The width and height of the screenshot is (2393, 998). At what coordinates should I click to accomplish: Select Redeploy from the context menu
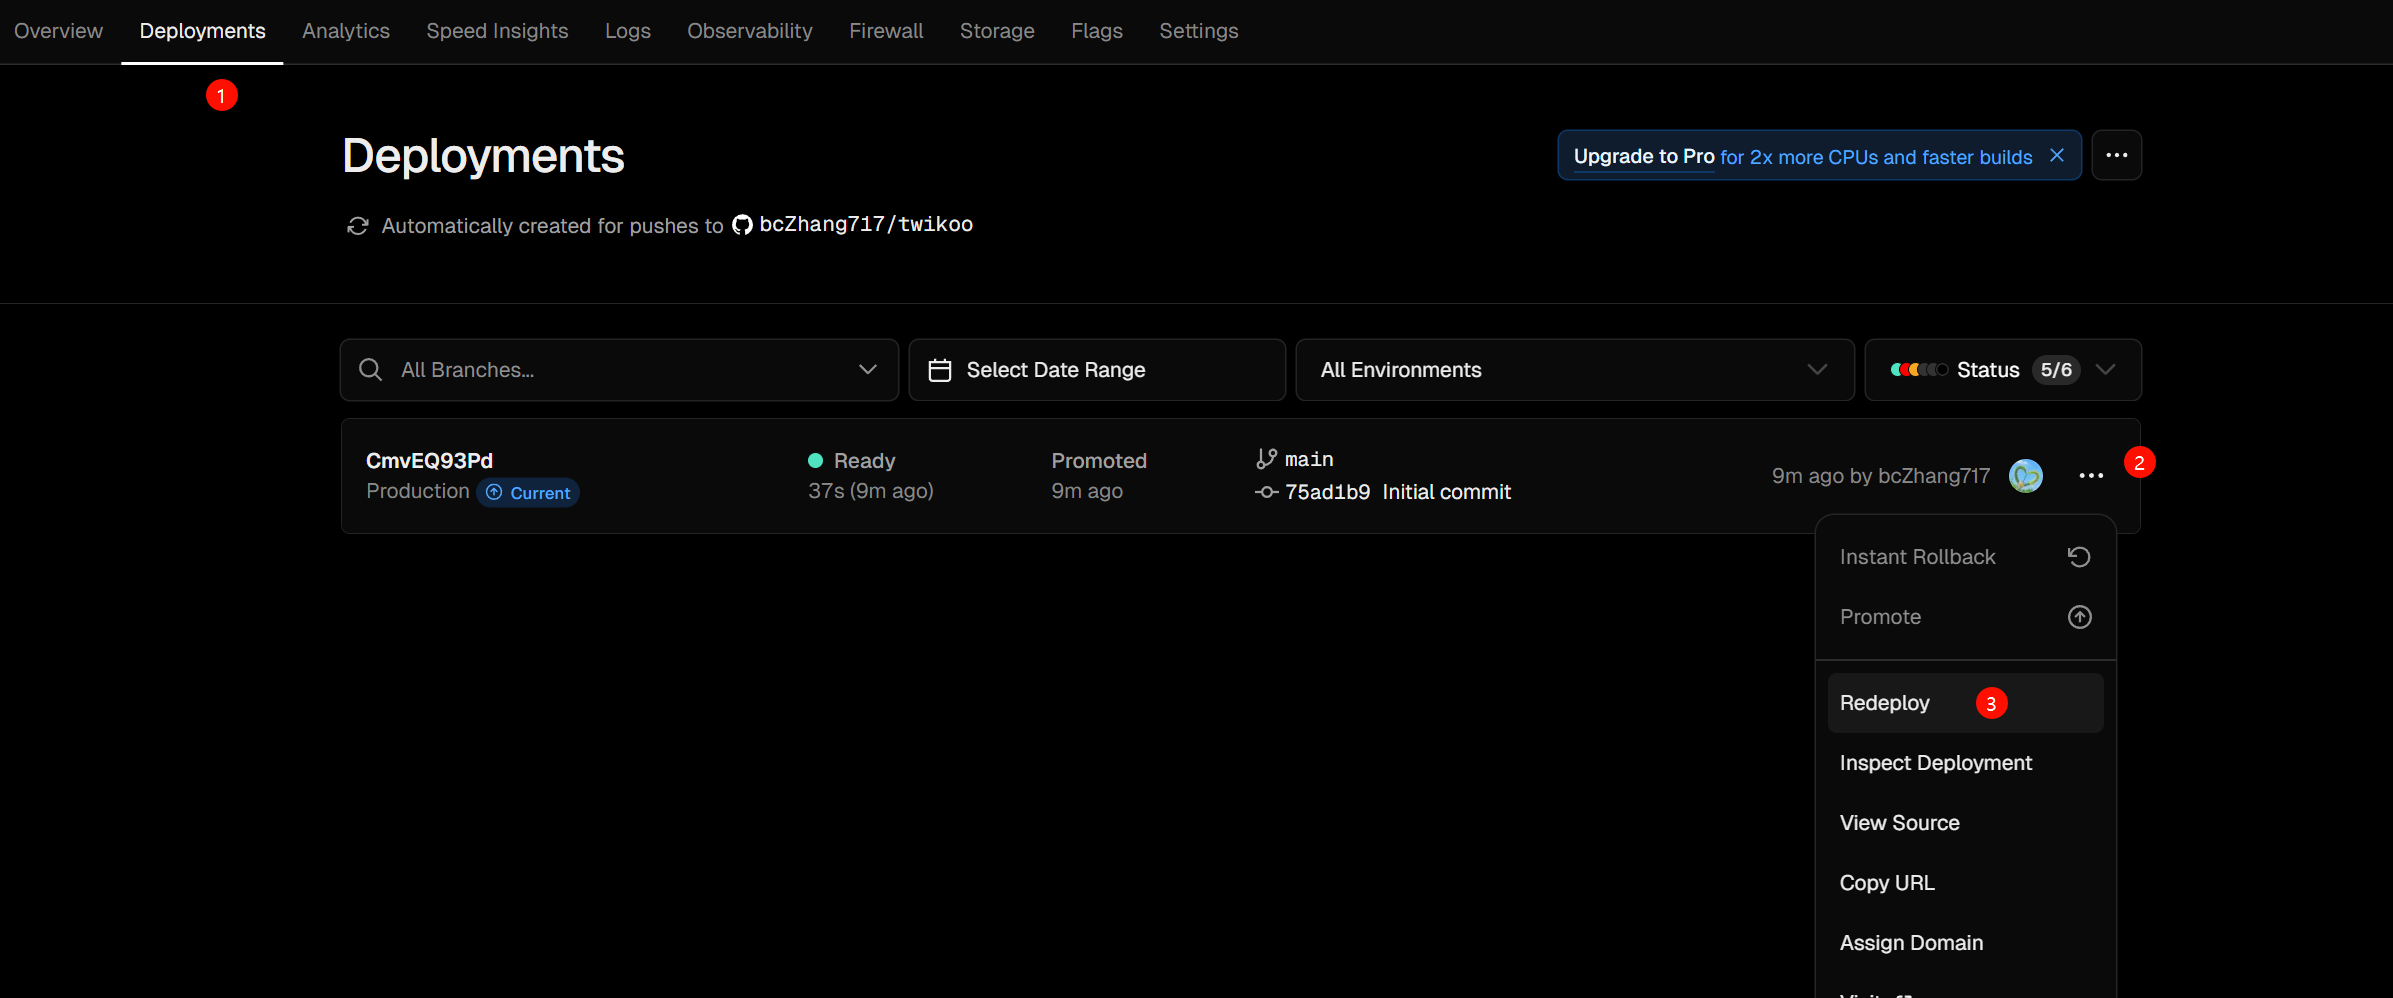tap(1885, 703)
